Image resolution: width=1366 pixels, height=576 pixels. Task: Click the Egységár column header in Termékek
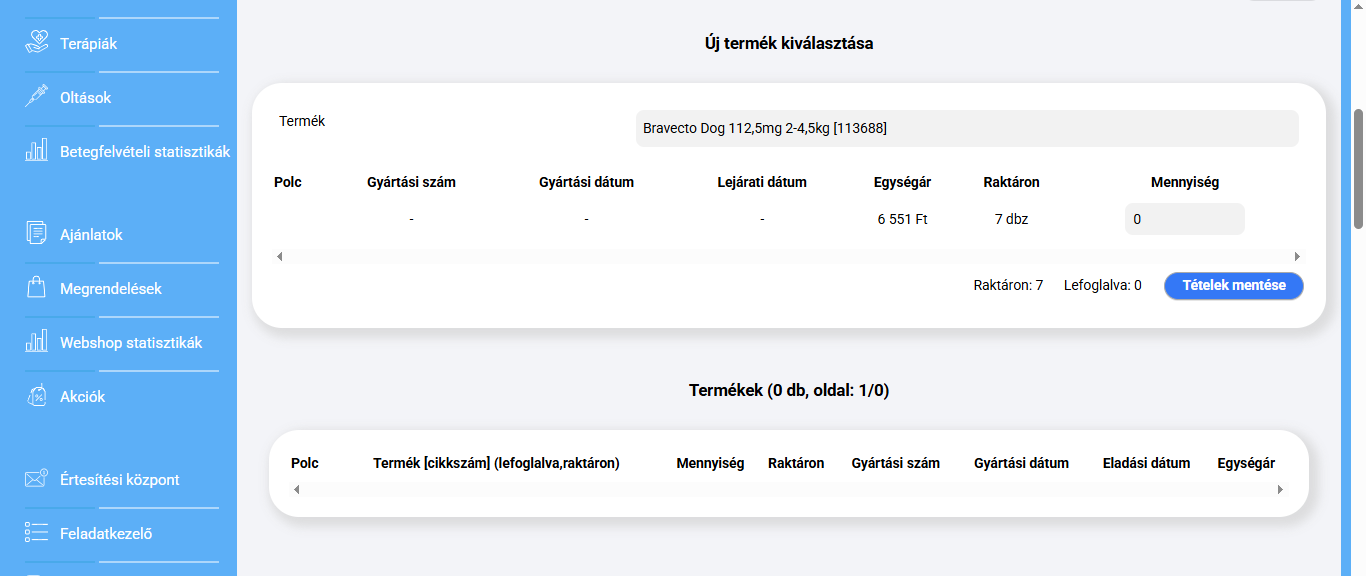click(1245, 463)
